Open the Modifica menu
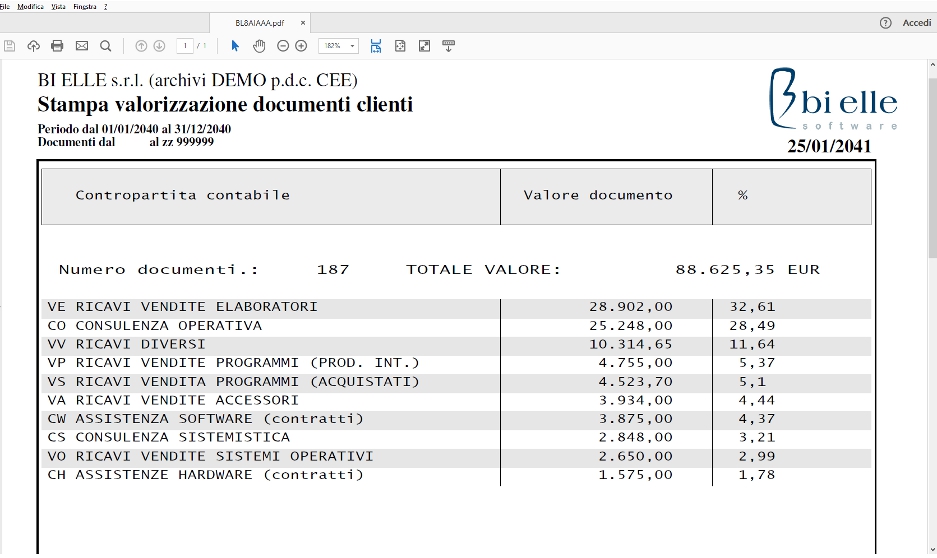The image size is (937, 558). coord(30,7)
